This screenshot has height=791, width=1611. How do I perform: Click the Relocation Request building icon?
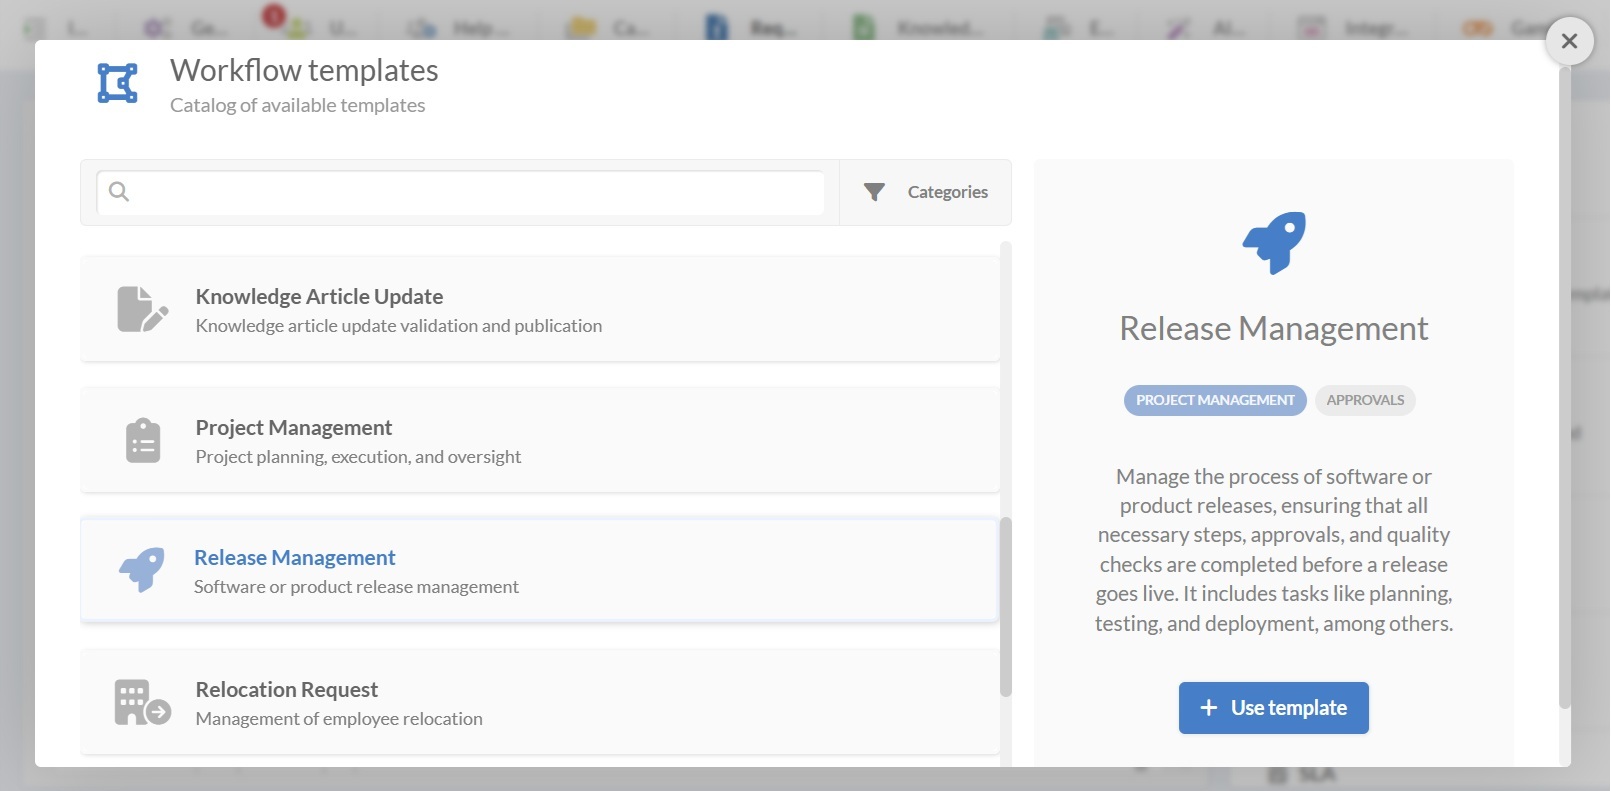143,702
